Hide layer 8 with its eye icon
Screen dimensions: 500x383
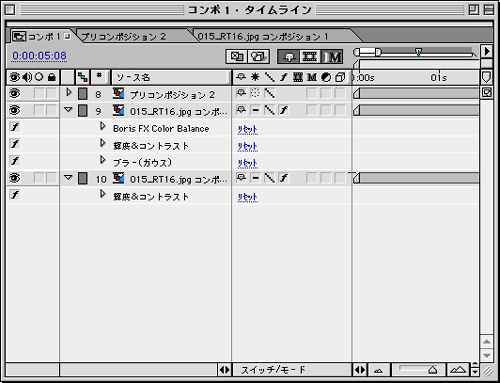tap(15, 93)
